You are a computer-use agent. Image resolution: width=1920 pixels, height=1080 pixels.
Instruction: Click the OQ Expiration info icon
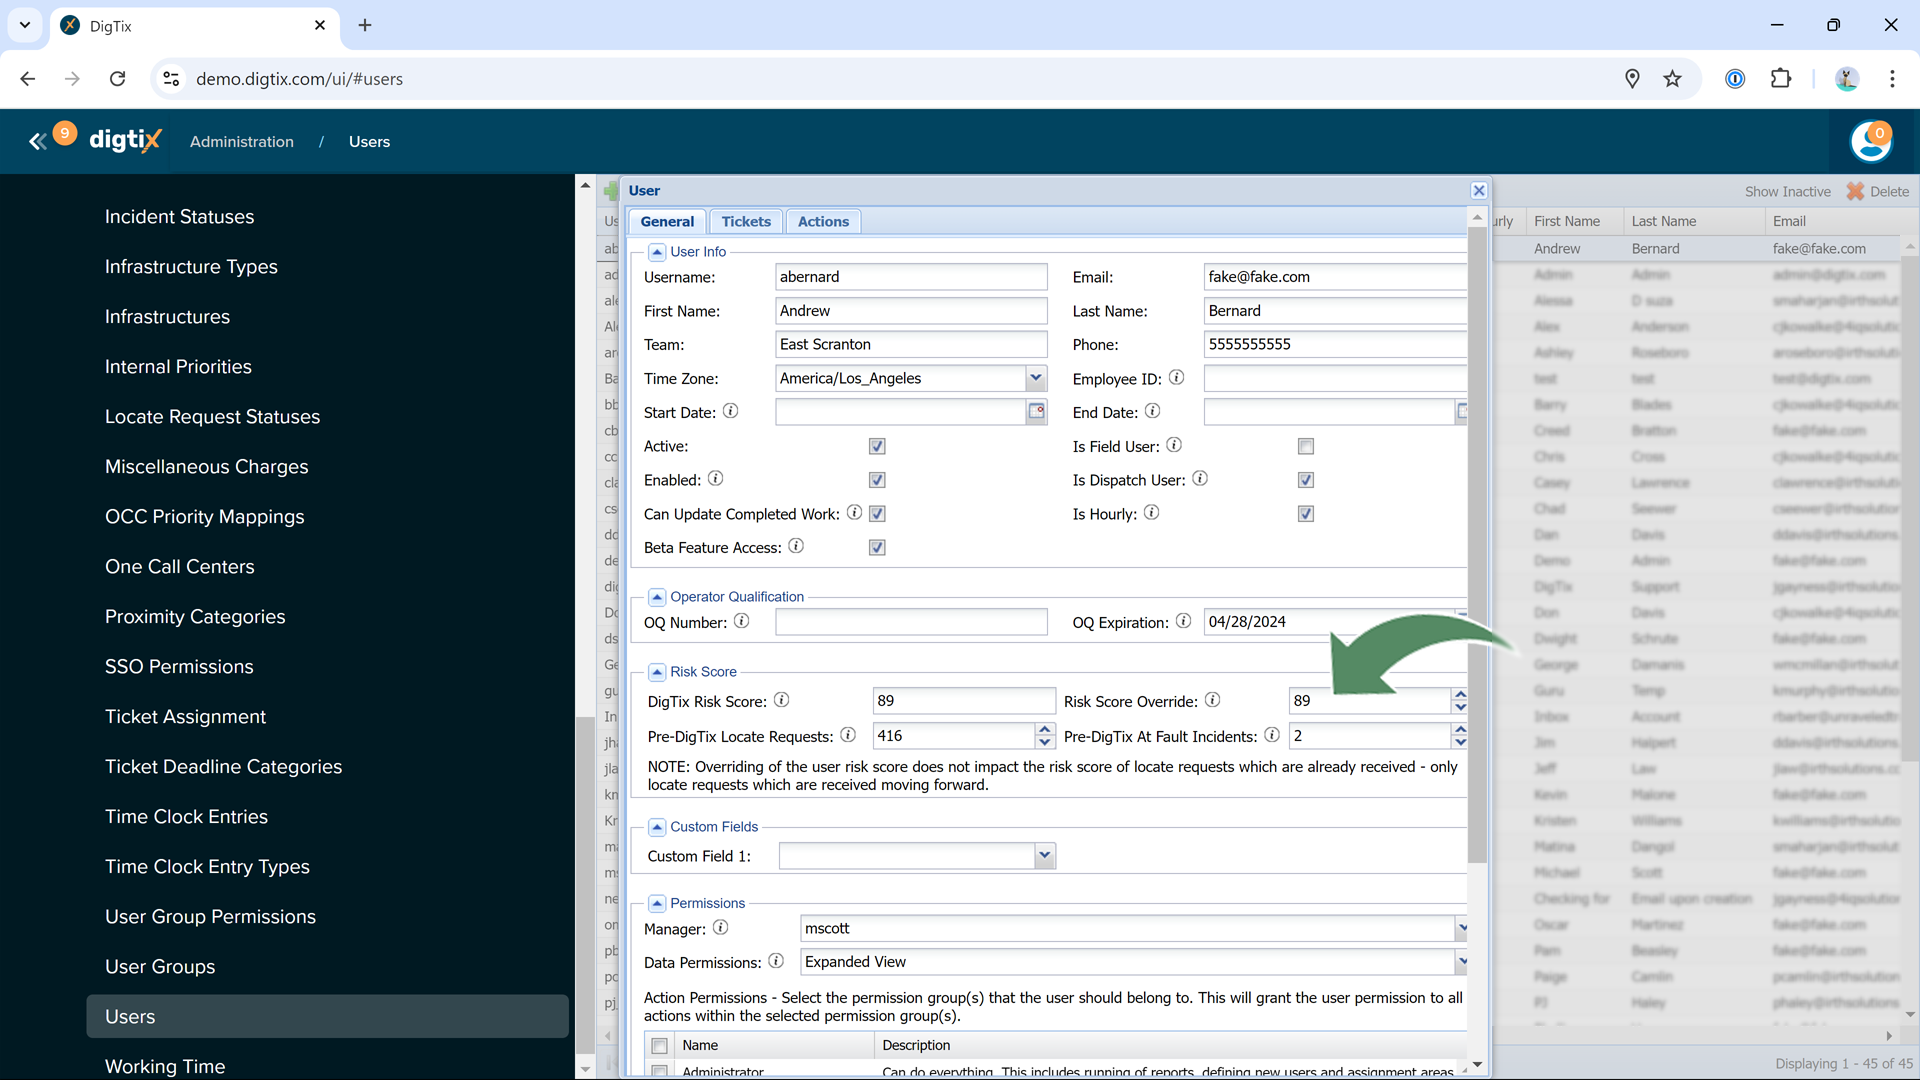(x=1183, y=621)
